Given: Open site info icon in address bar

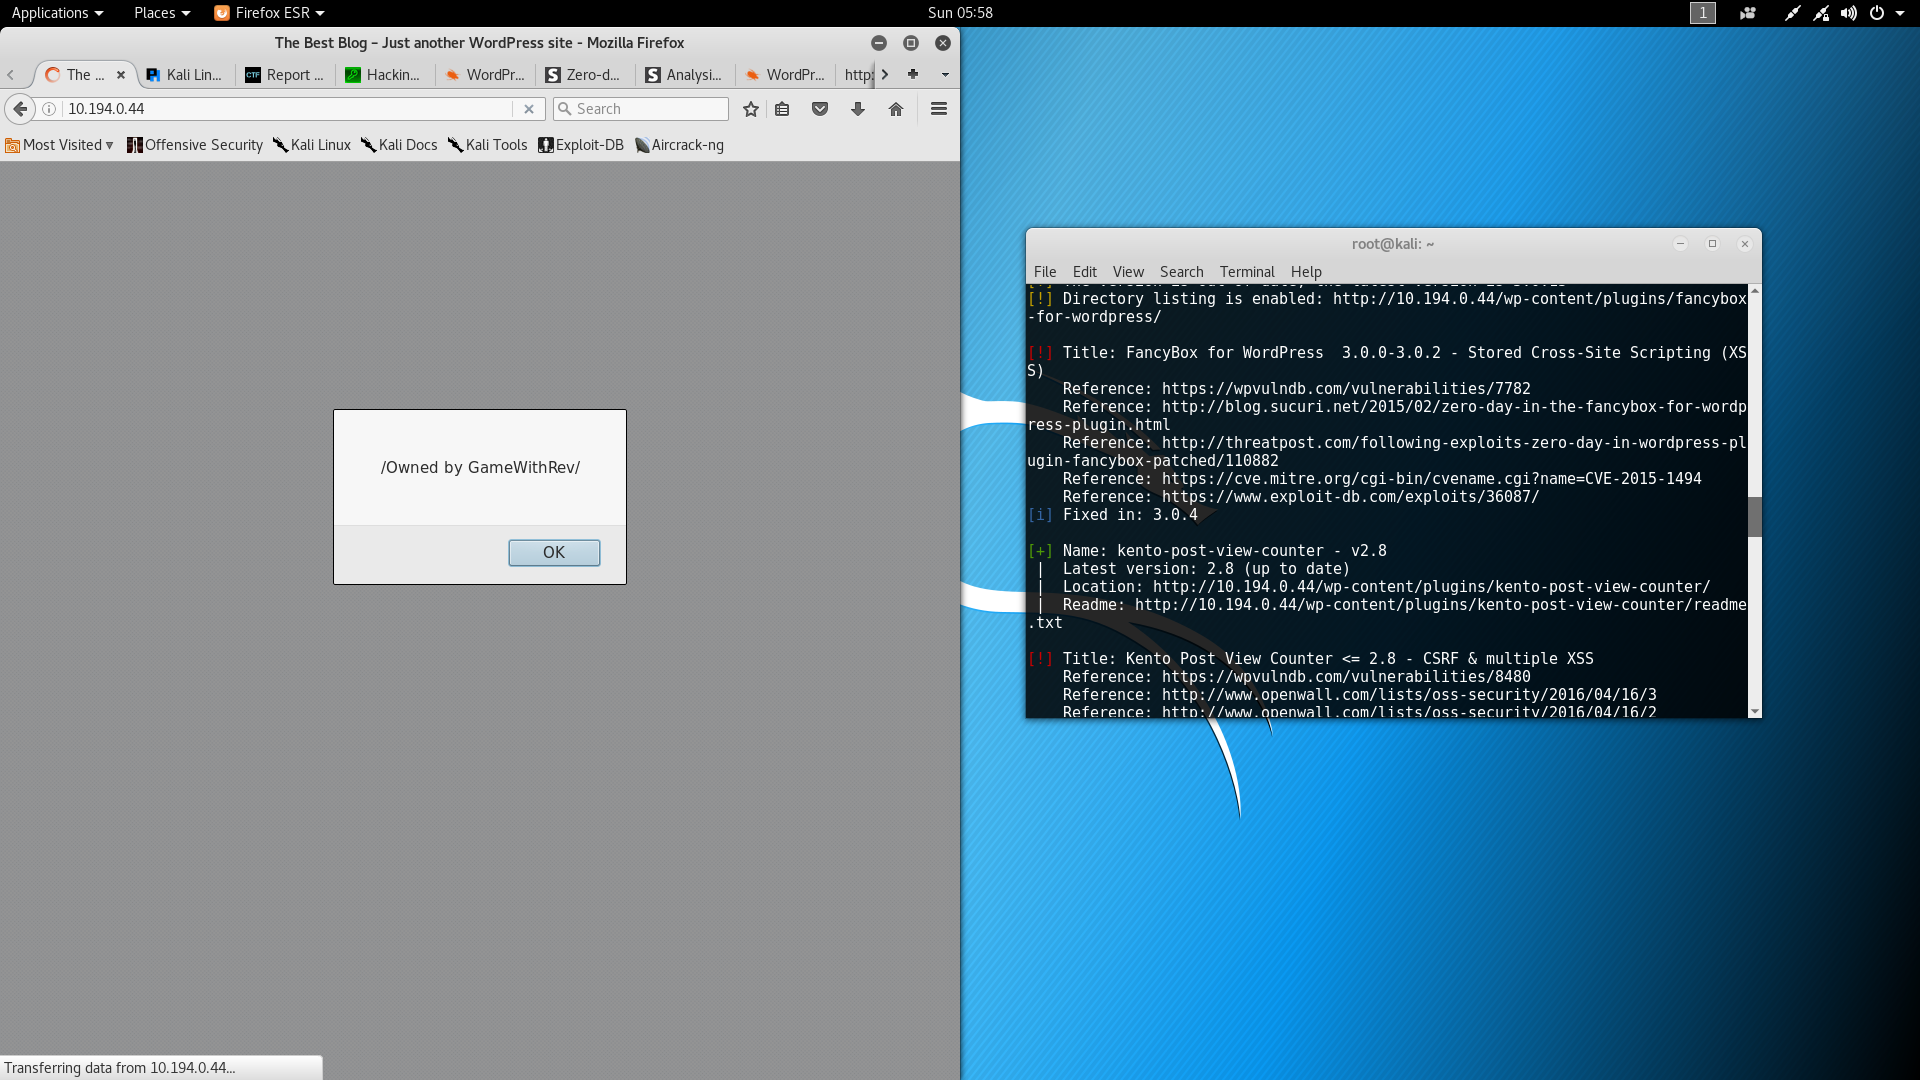Looking at the screenshot, I should (49, 109).
